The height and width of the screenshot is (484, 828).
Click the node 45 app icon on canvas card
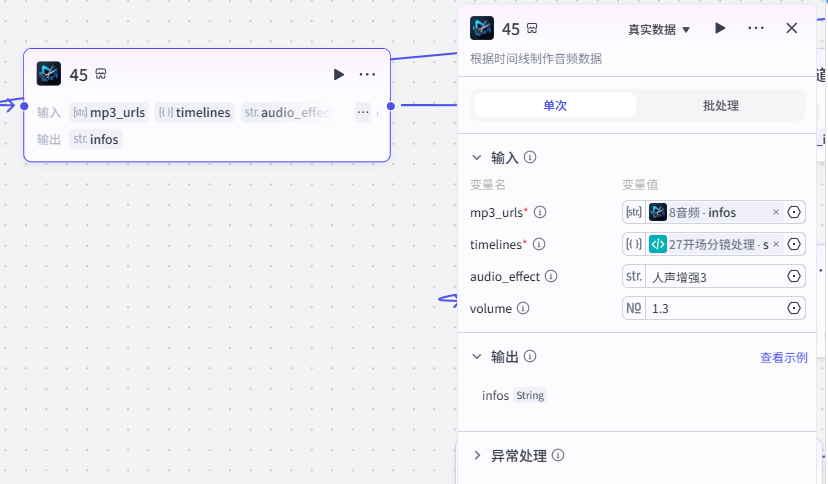49,74
